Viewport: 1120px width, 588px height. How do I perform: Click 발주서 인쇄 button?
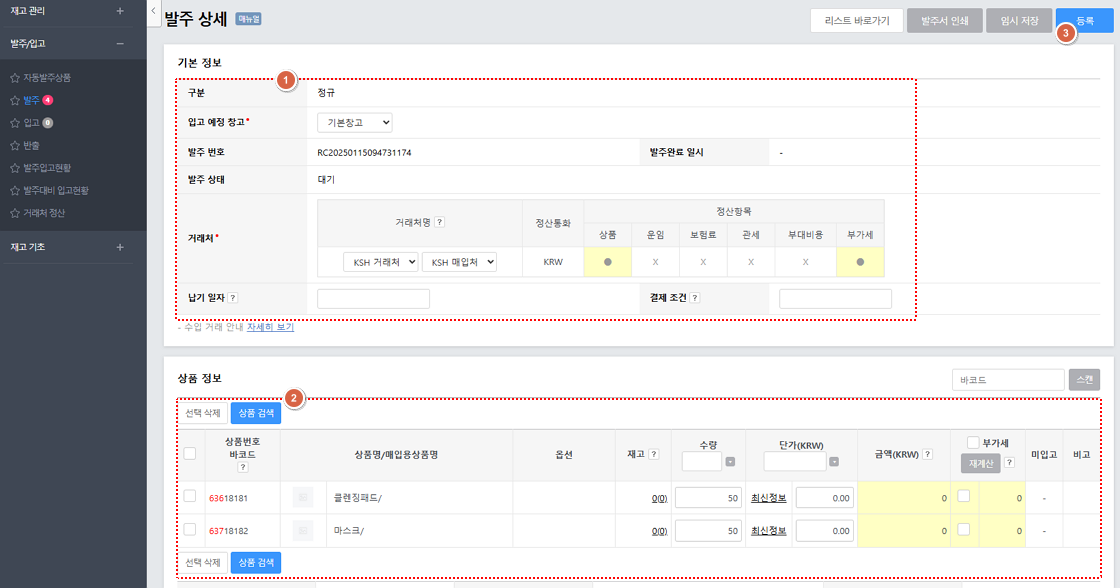pyautogui.click(x=945, y=21)
